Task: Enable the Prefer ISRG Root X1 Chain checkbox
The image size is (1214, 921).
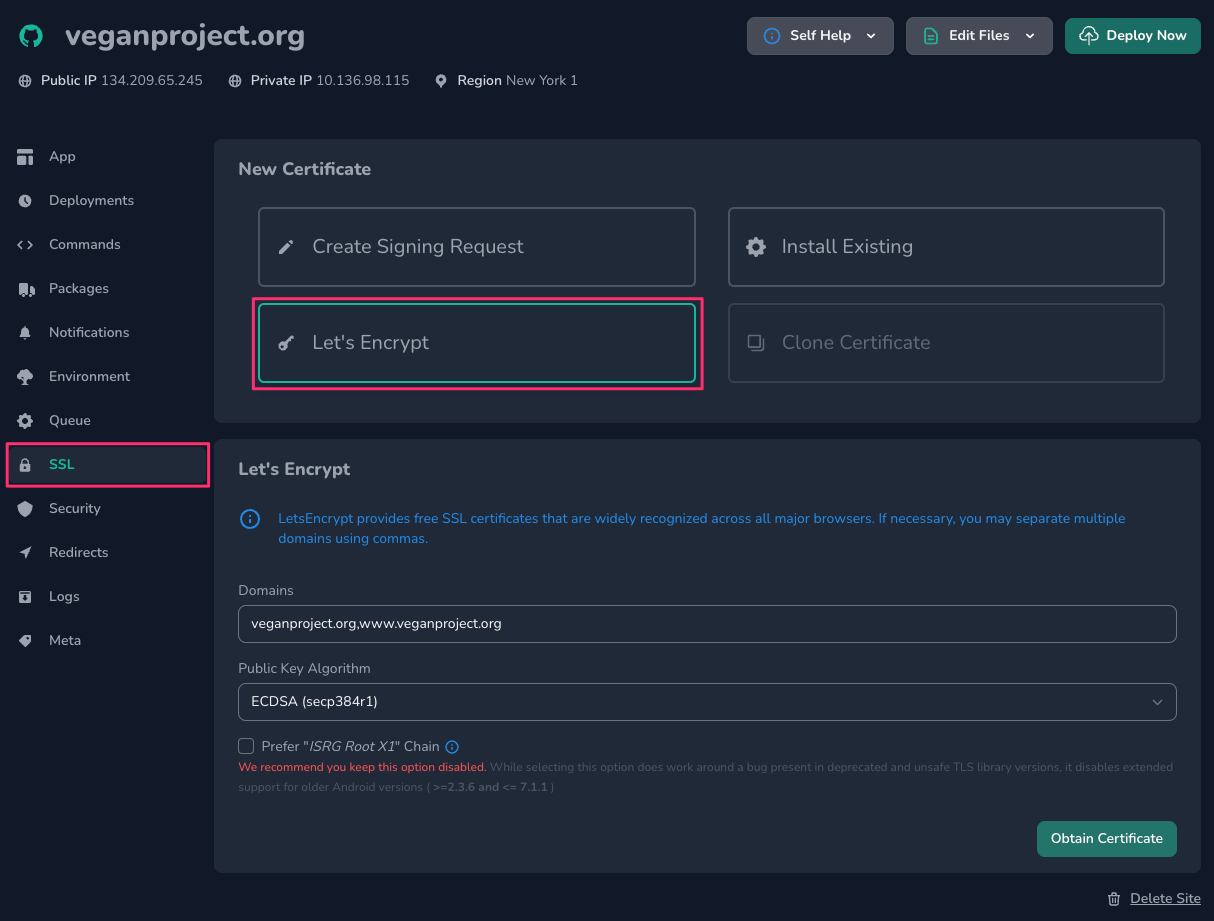Action: 246,746
